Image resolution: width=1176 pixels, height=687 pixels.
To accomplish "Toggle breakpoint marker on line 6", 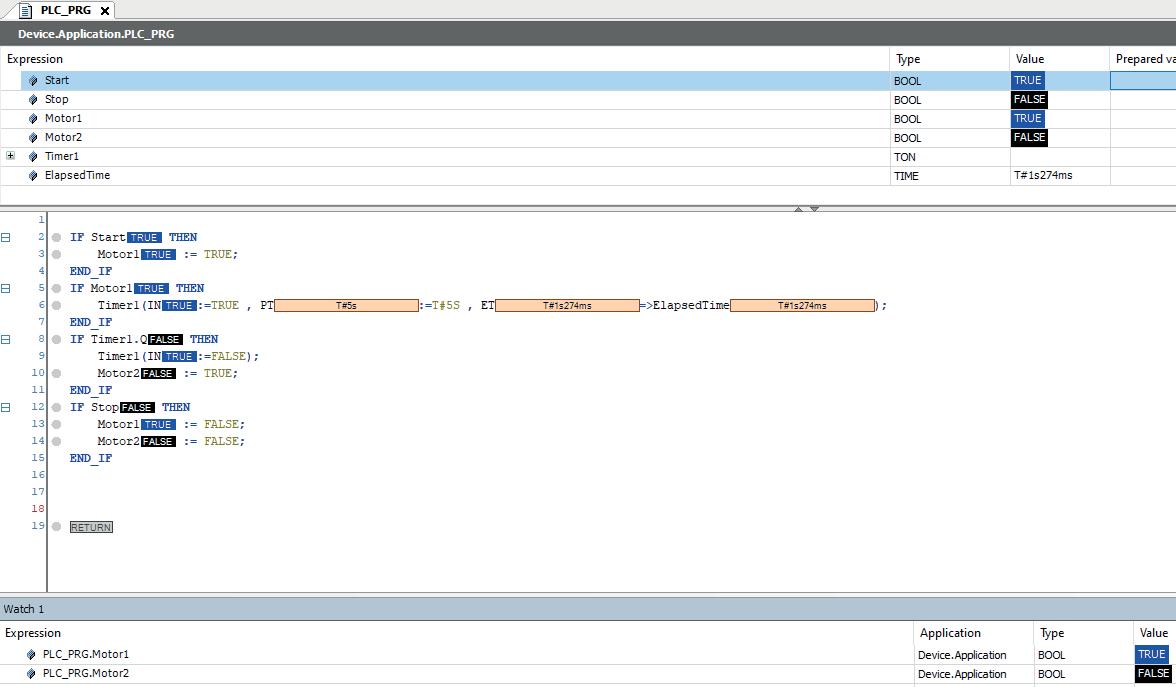I will pyautogui.click(x=56, y=305).
